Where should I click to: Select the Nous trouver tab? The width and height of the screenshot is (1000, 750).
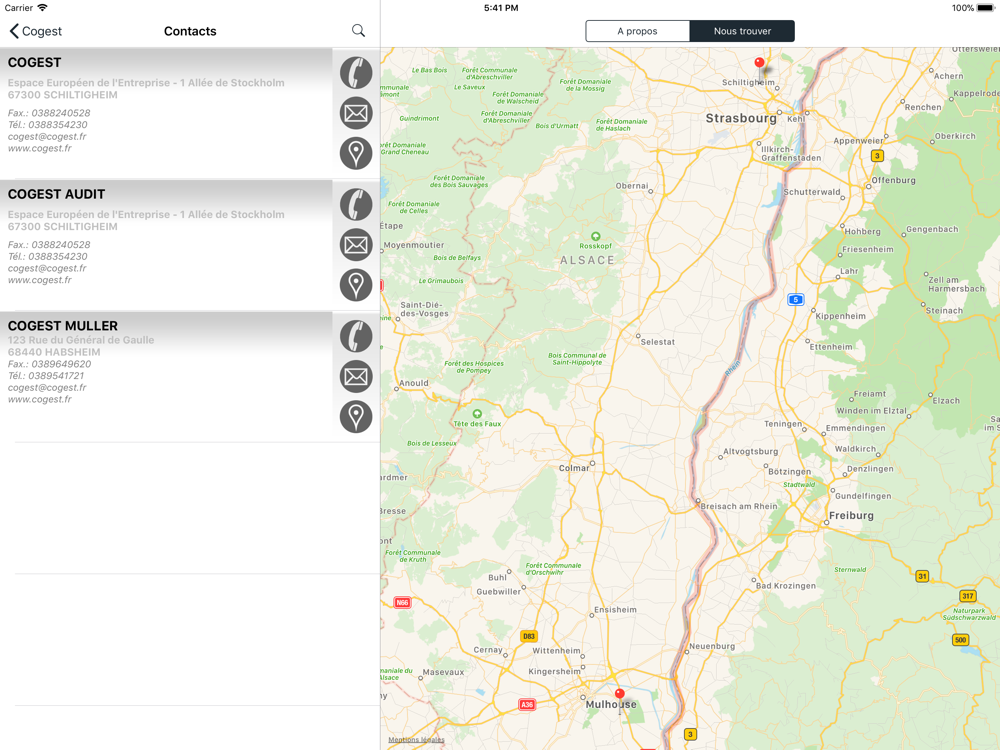(742, 31)
